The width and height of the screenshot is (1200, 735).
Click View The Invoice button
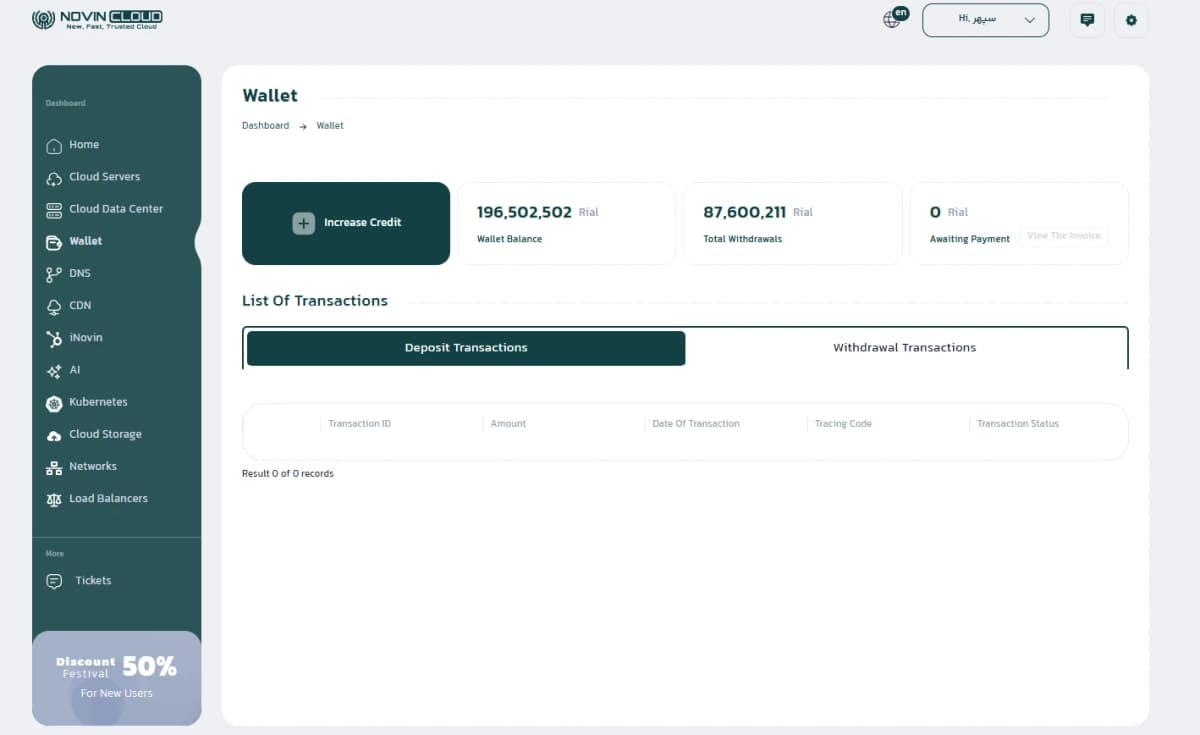(1064, 236)
